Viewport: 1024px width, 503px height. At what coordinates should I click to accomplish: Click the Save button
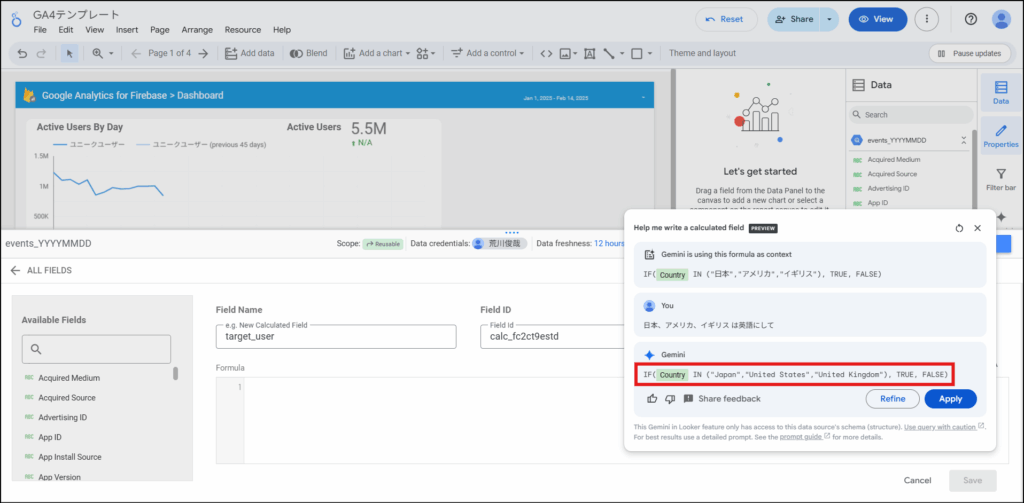972,480
